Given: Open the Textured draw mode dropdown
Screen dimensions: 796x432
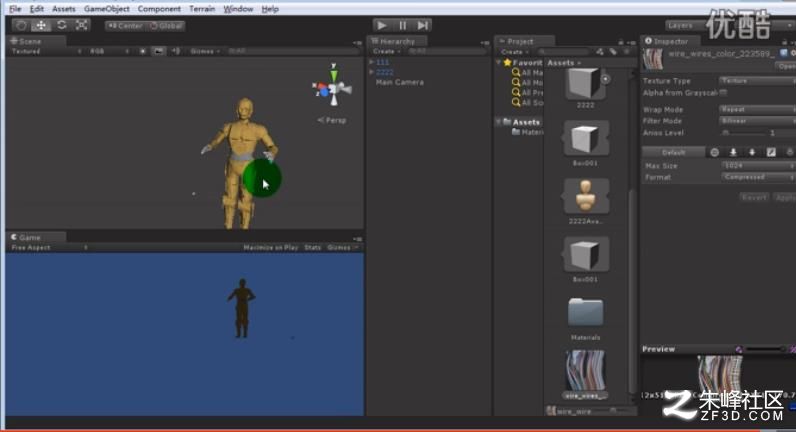Looking at the screenshot, I should (46, 51).
